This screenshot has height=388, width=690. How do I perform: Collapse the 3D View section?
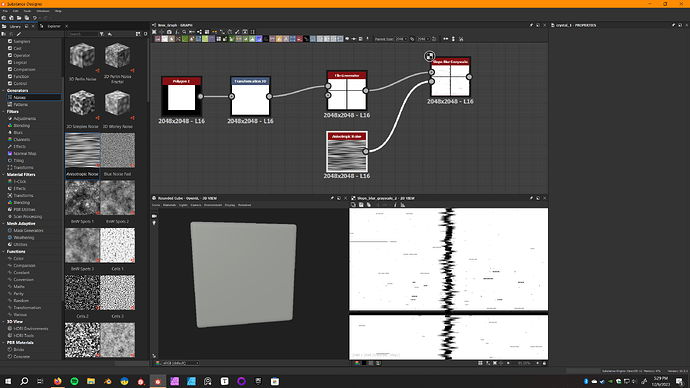point(4,322)
